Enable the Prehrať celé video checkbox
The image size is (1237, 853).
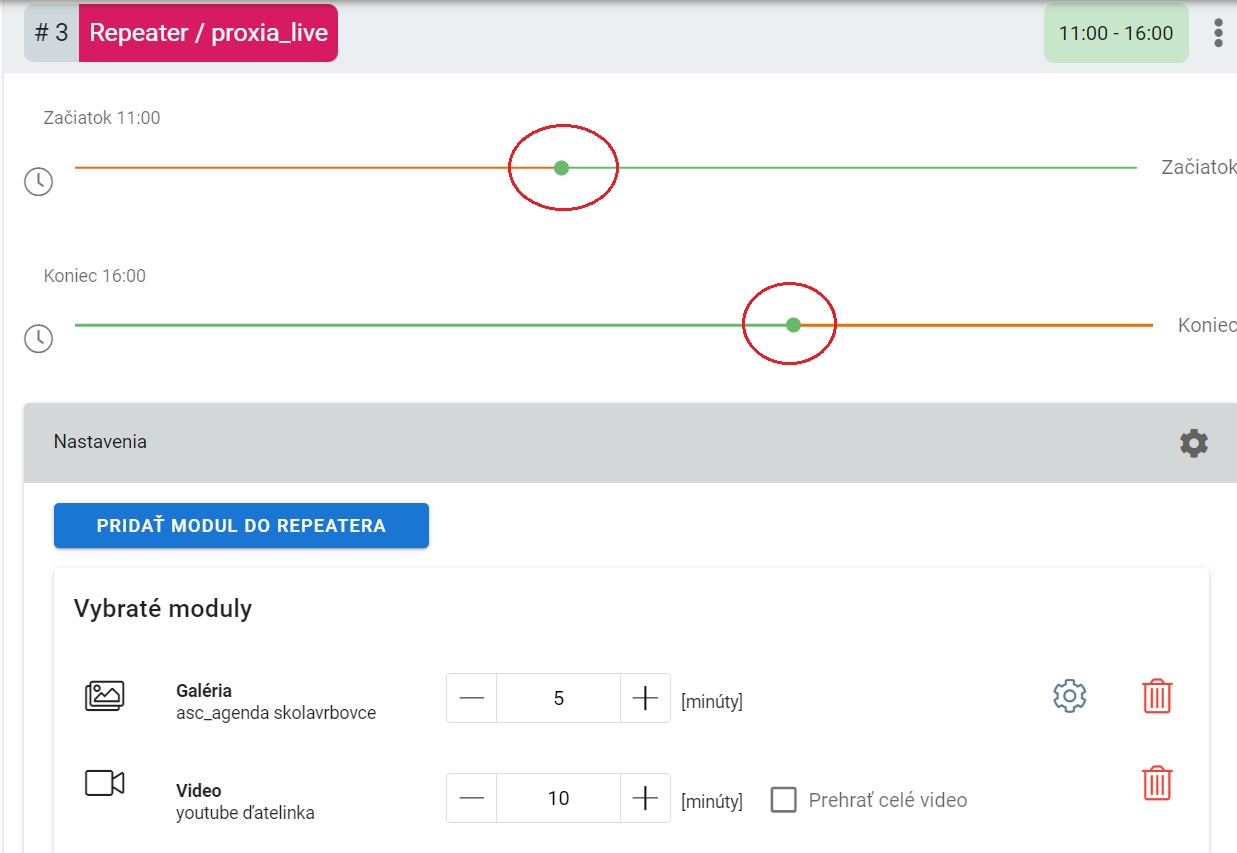pos(784,800)
